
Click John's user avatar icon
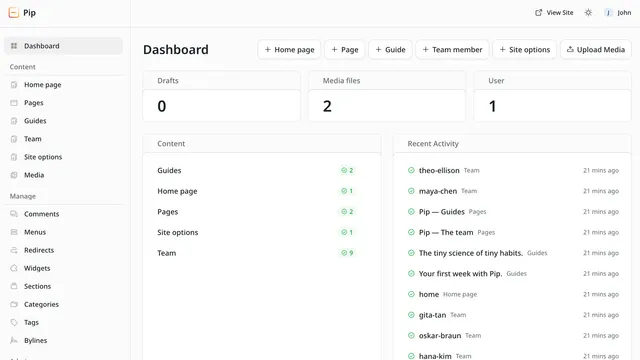coord(608,13)
